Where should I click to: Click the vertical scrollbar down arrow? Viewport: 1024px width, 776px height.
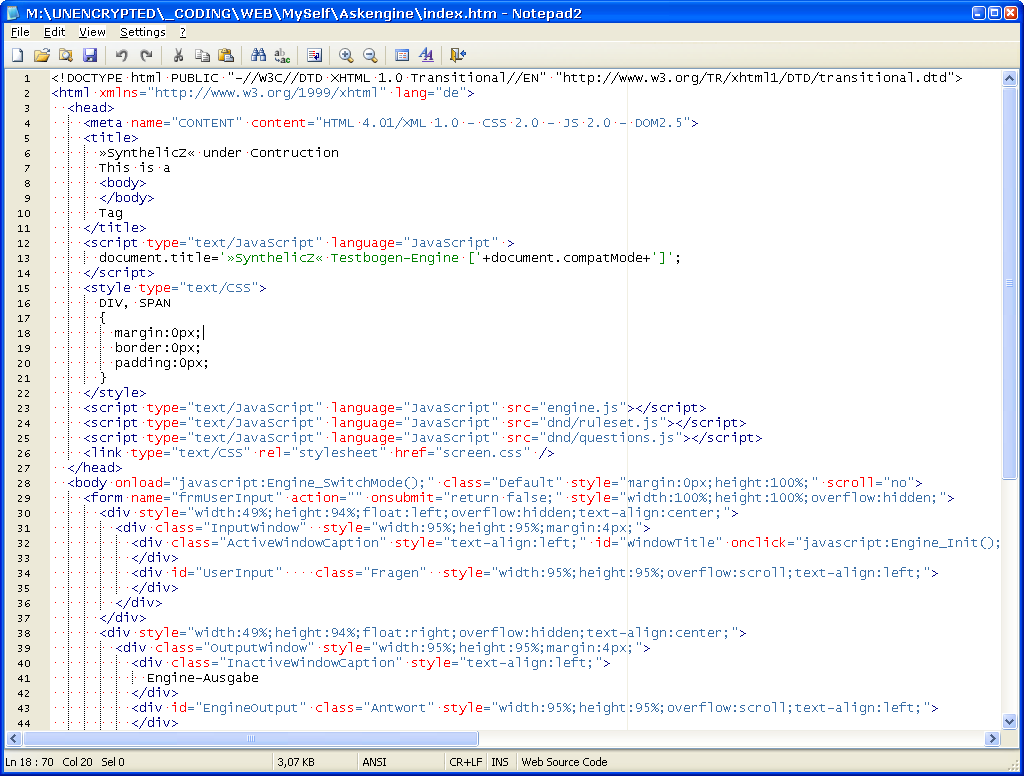pyautogui.click(x=1010, y=722)
